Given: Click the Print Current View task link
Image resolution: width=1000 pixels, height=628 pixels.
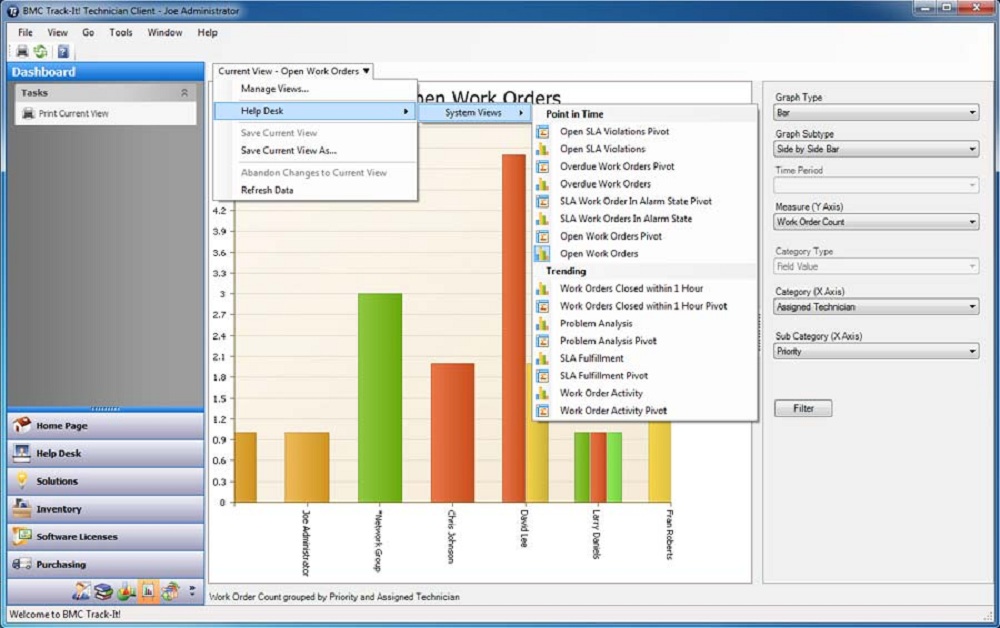Looking at the screenshot, I should [73, 113].
